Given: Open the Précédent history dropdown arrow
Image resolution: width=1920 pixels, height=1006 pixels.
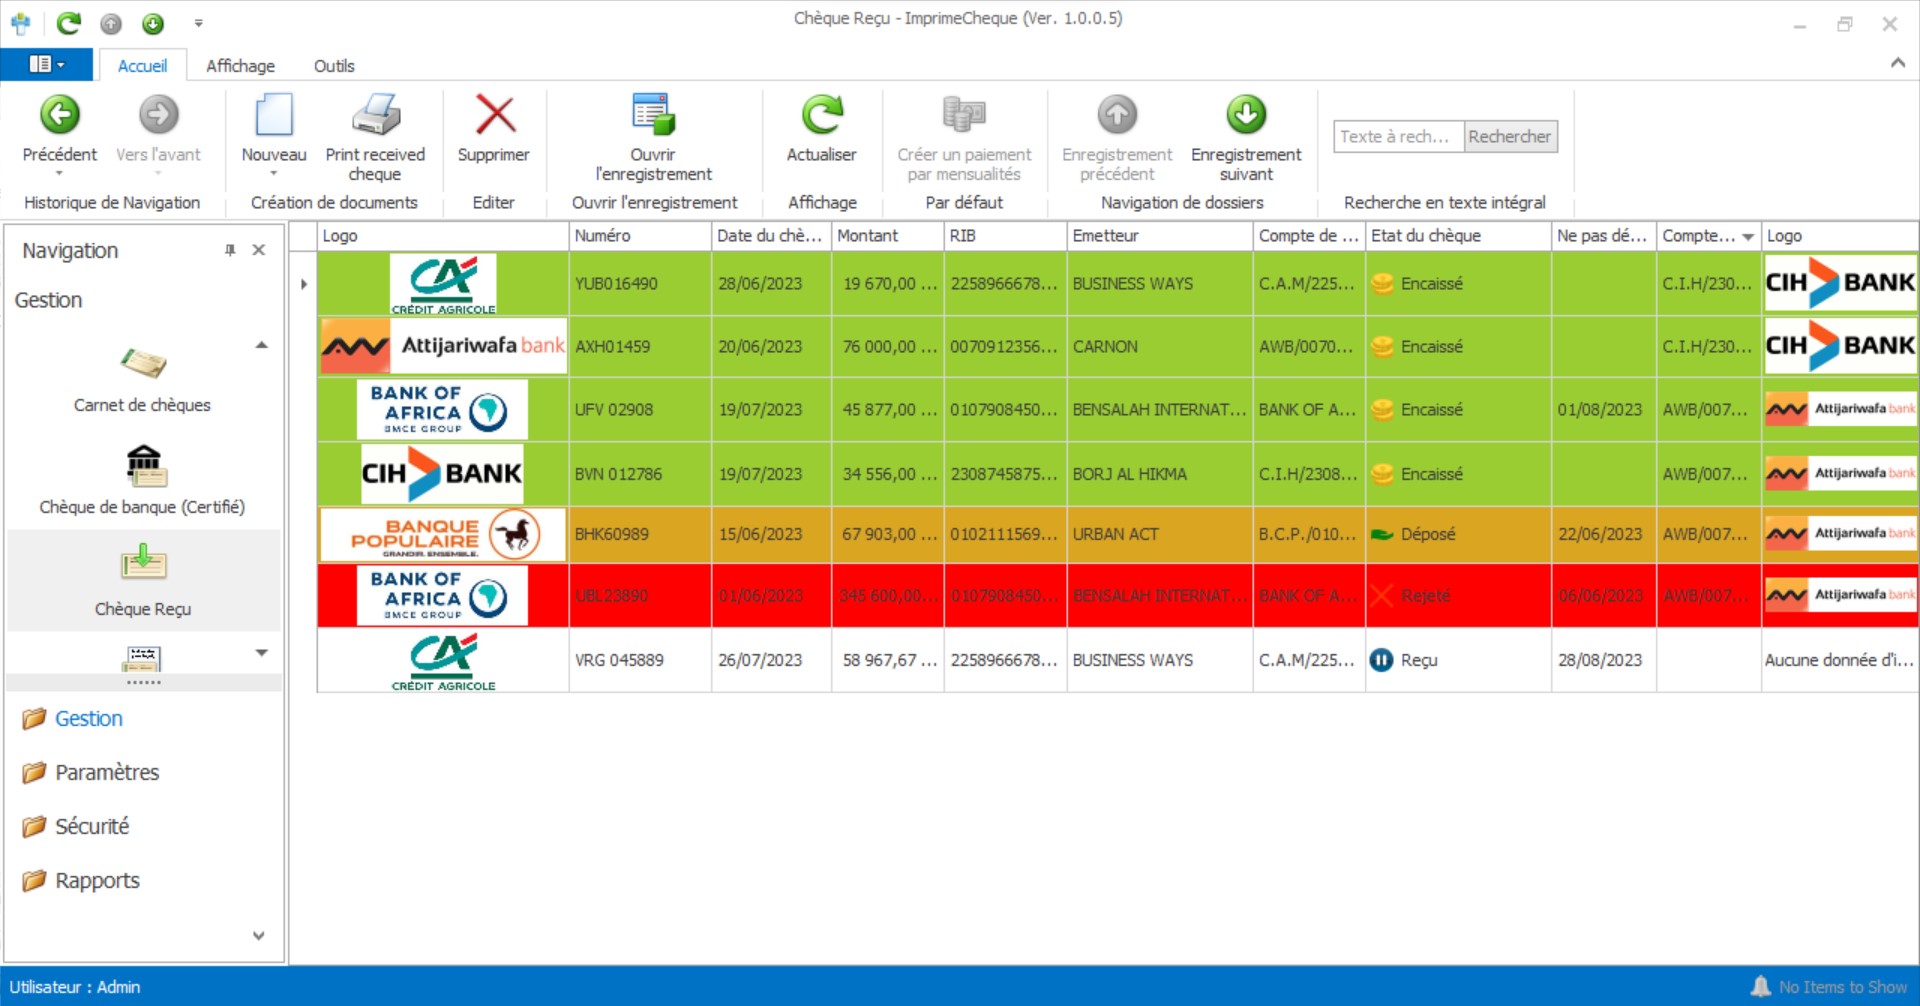Looking at the screenshot, I should [60, 174].
